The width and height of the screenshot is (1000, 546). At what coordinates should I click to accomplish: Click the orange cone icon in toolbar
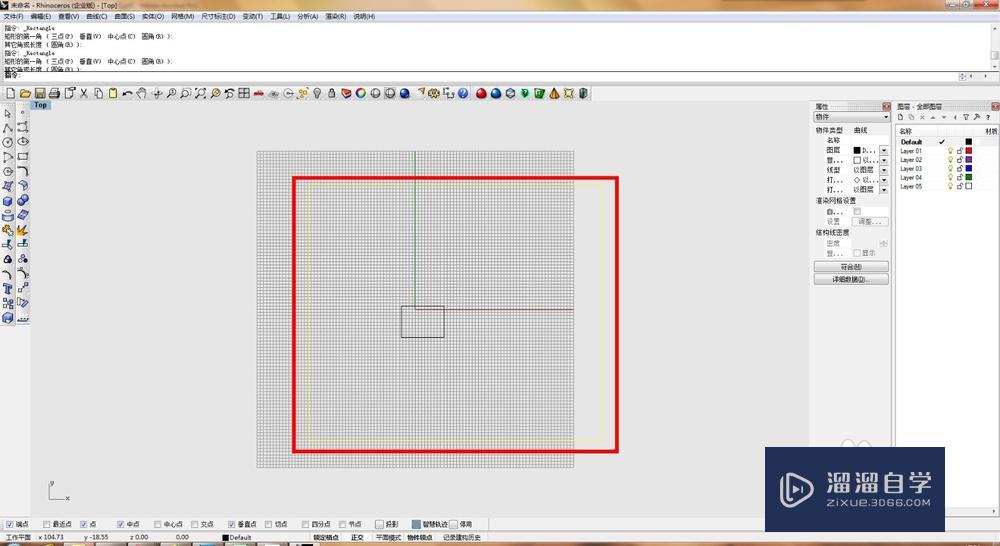[554, 93]
